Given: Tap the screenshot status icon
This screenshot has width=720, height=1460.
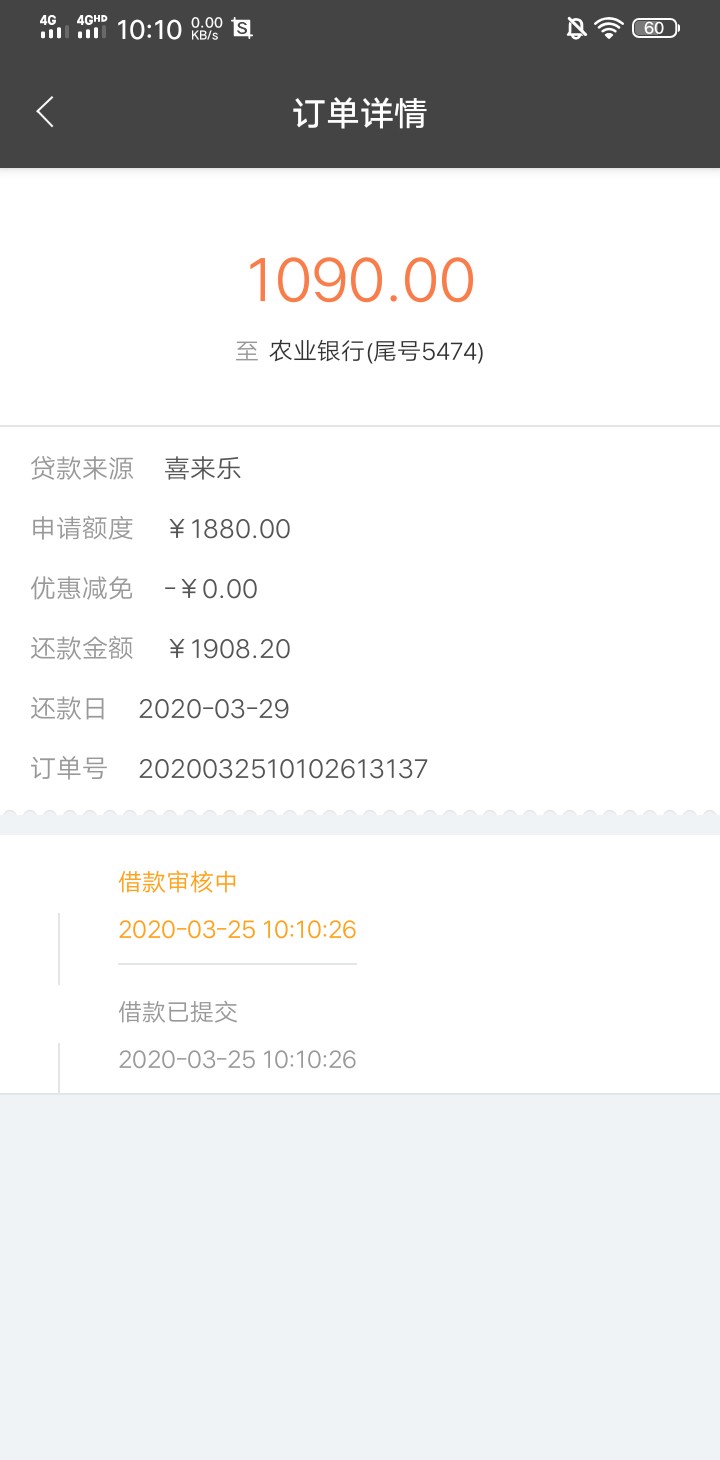Looking at the screenshot, I should click(242, 28).
